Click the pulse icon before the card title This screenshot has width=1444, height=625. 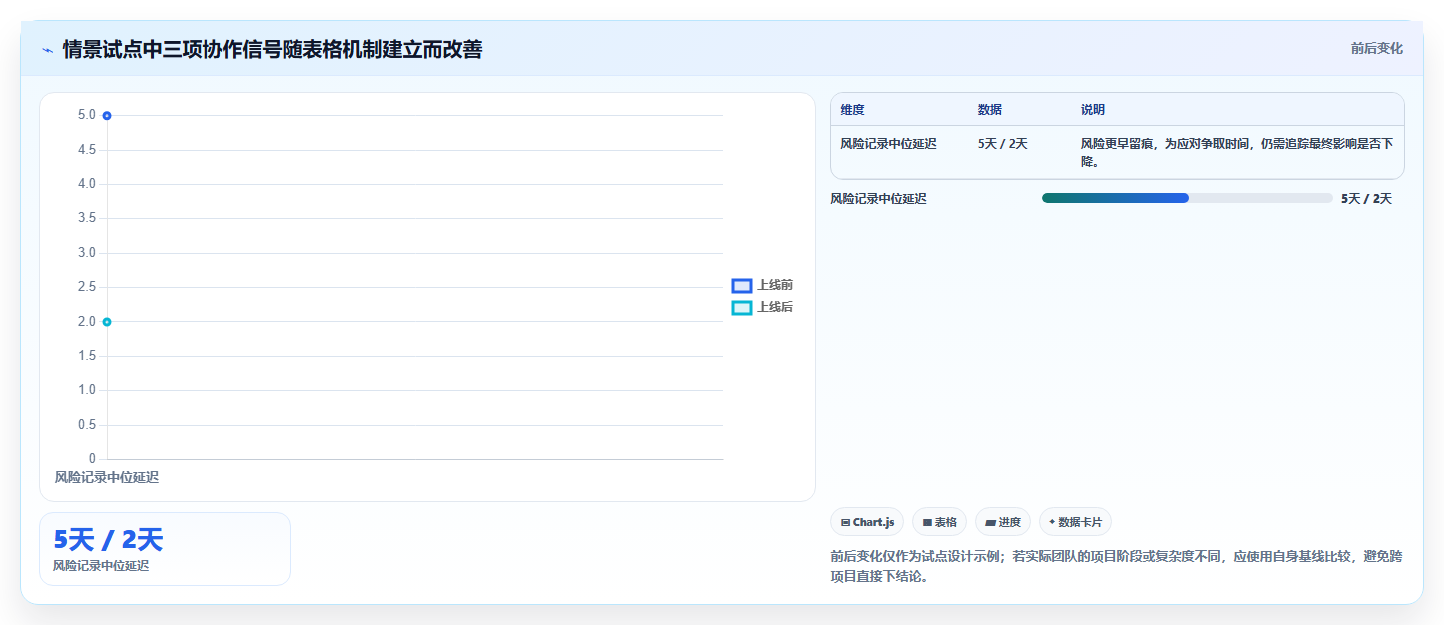tap(47, 49)
